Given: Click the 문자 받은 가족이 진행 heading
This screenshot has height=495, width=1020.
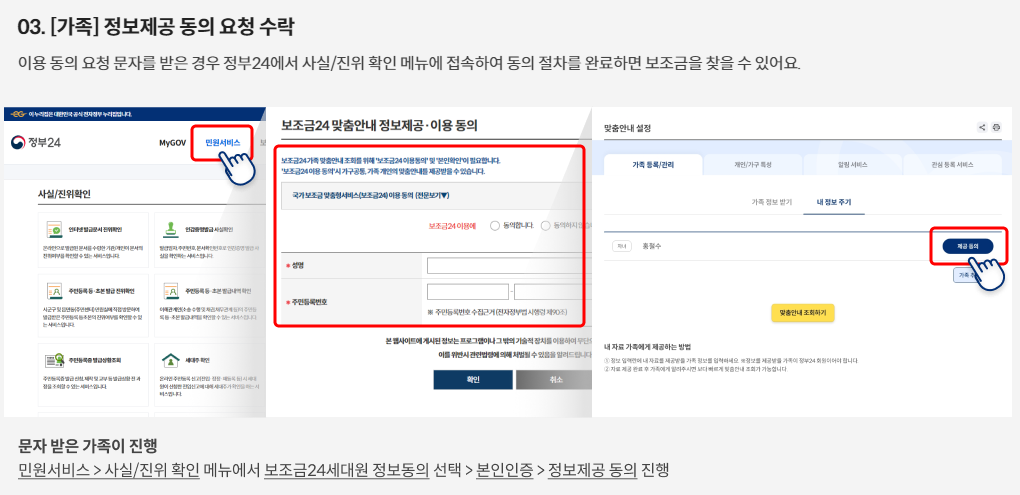Looking at the screenshot, I should click(88, 446).
